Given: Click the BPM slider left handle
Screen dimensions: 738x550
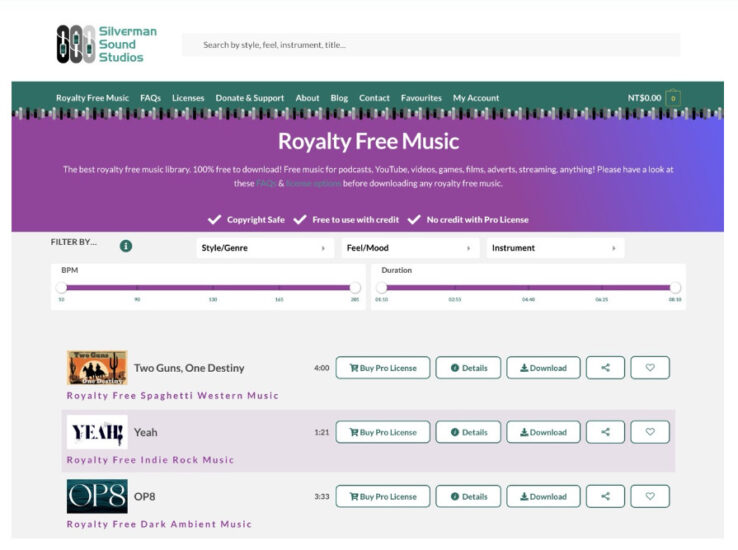Looking at the screenshot, I should [61, 288].
